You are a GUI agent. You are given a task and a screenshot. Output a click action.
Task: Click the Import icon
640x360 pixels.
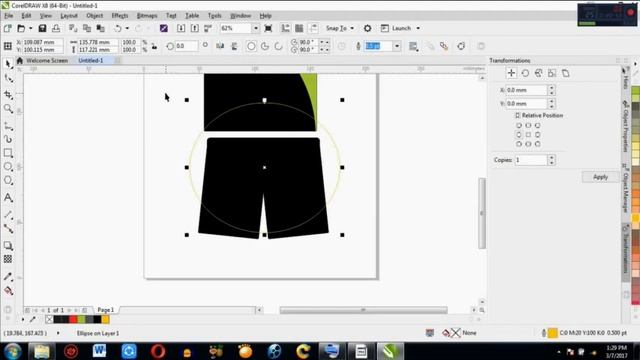pos(181,28)
